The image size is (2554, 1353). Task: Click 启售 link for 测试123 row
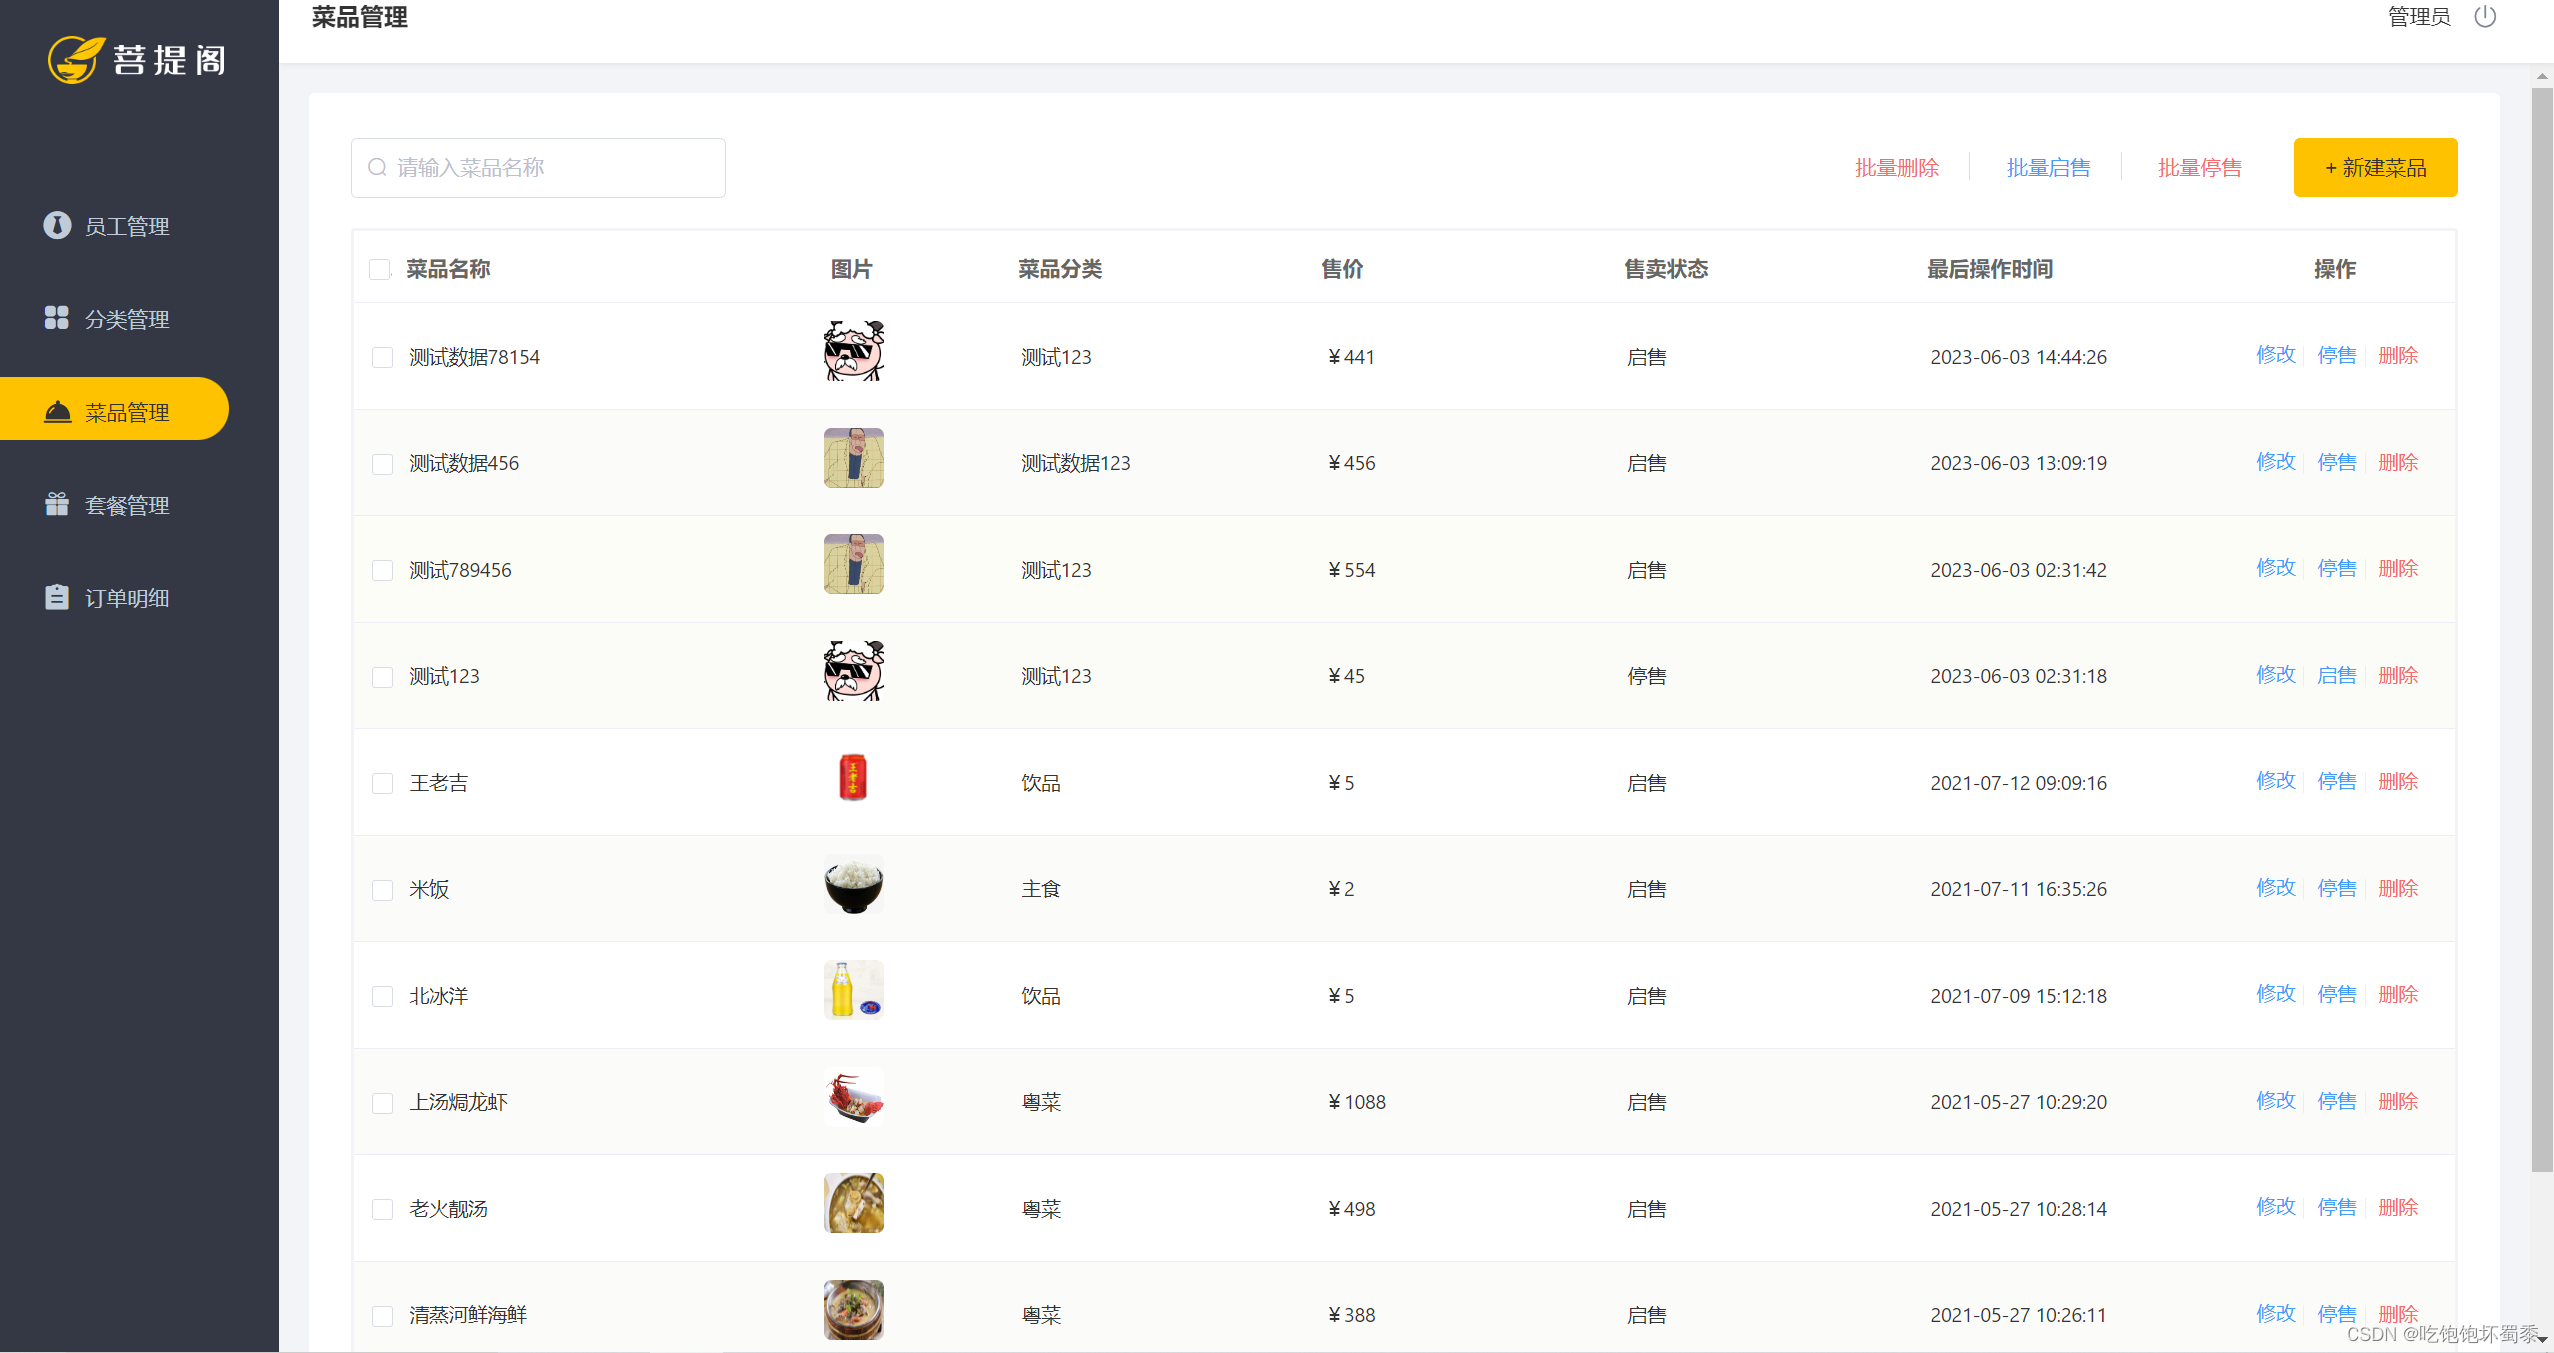coord(2337,675)
